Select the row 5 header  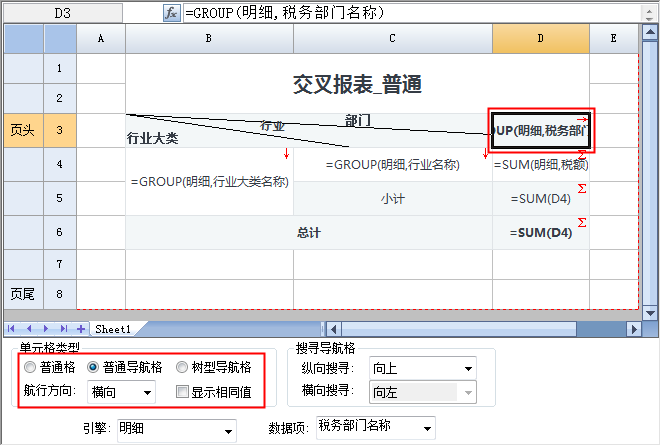click(60, 198)
